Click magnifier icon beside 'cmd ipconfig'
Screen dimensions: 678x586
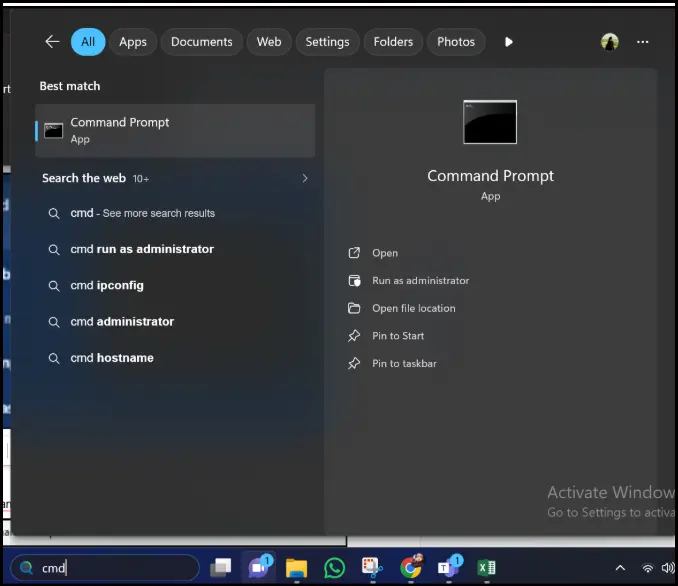click(x=54, y=286)
